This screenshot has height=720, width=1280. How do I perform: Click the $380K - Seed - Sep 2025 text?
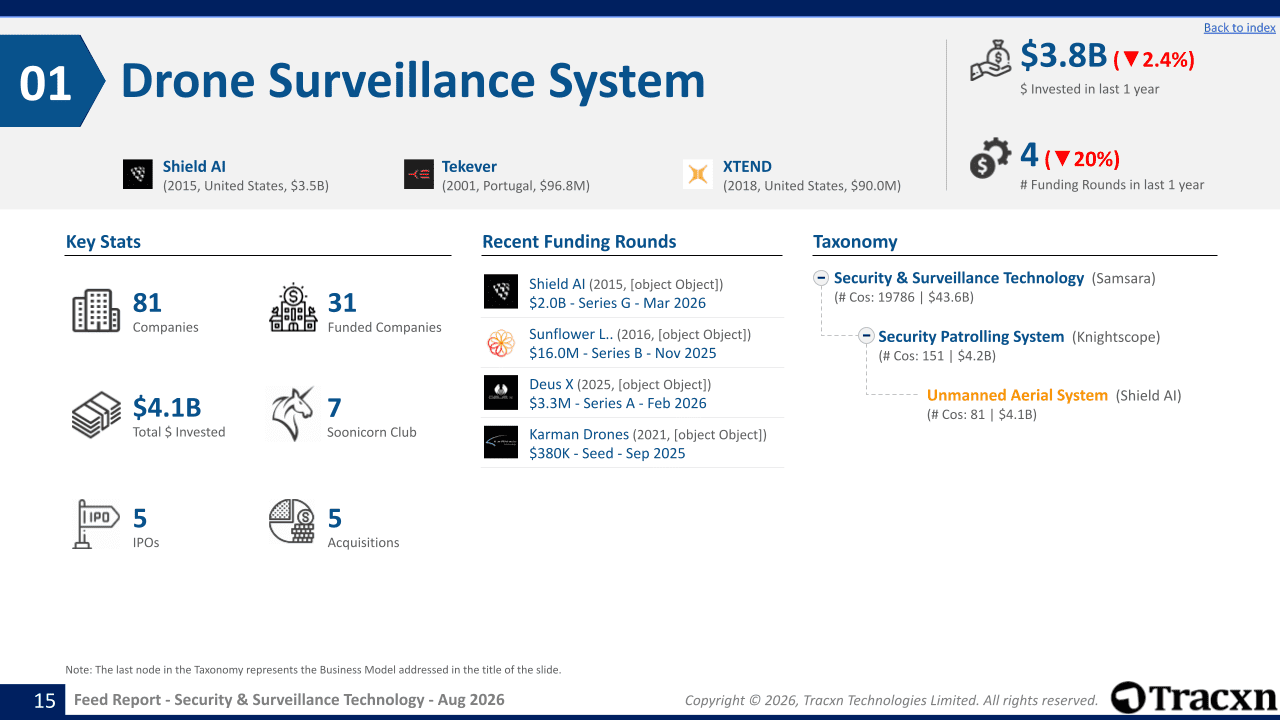pyautogui.click(x=607, y=453)
